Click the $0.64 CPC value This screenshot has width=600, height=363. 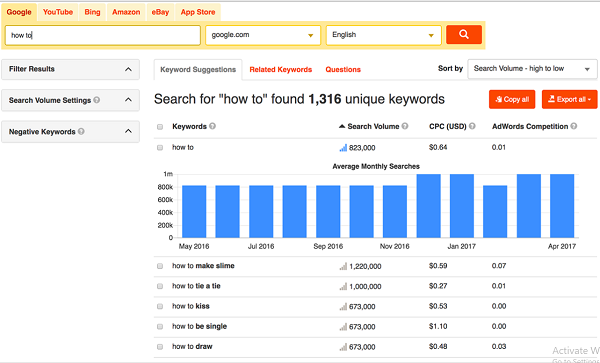click(x=438, y=147)
